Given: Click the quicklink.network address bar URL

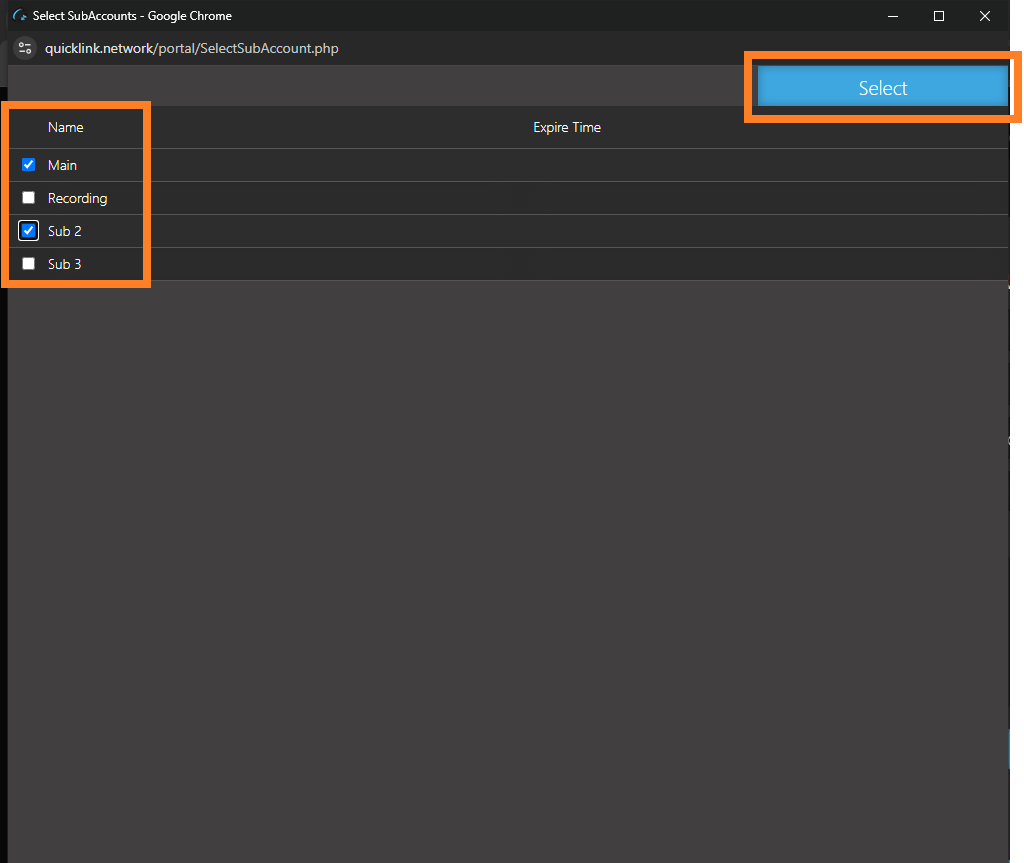Looking at the screenshot, I should click(x=190, y=48).
